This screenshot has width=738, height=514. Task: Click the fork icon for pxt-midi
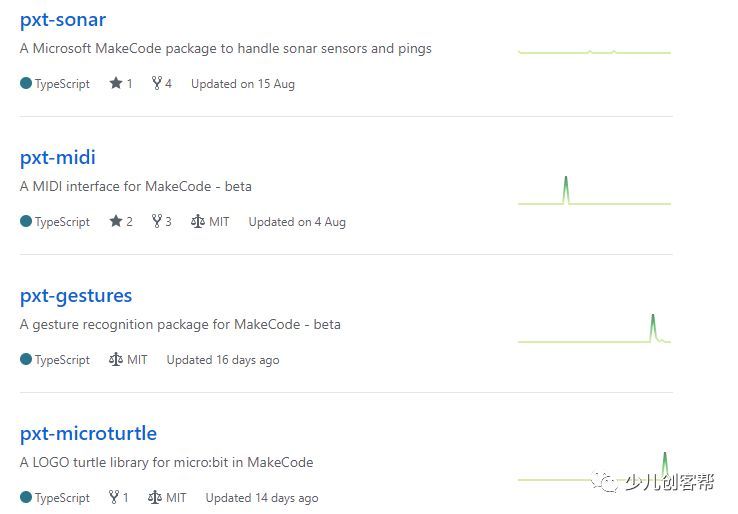point(157,222)
